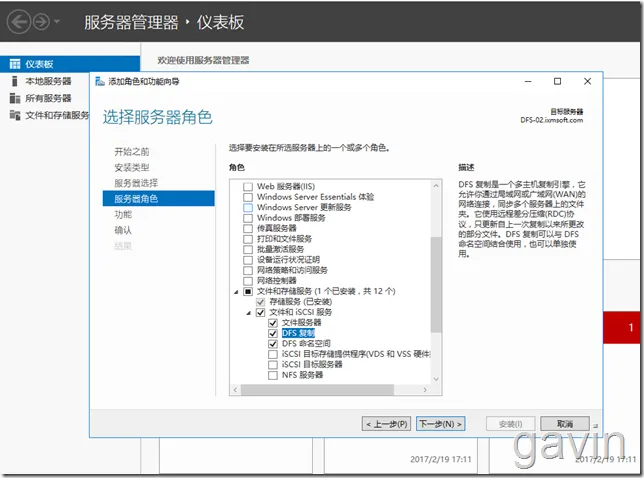Check Windows 部署服务 role

248,218
